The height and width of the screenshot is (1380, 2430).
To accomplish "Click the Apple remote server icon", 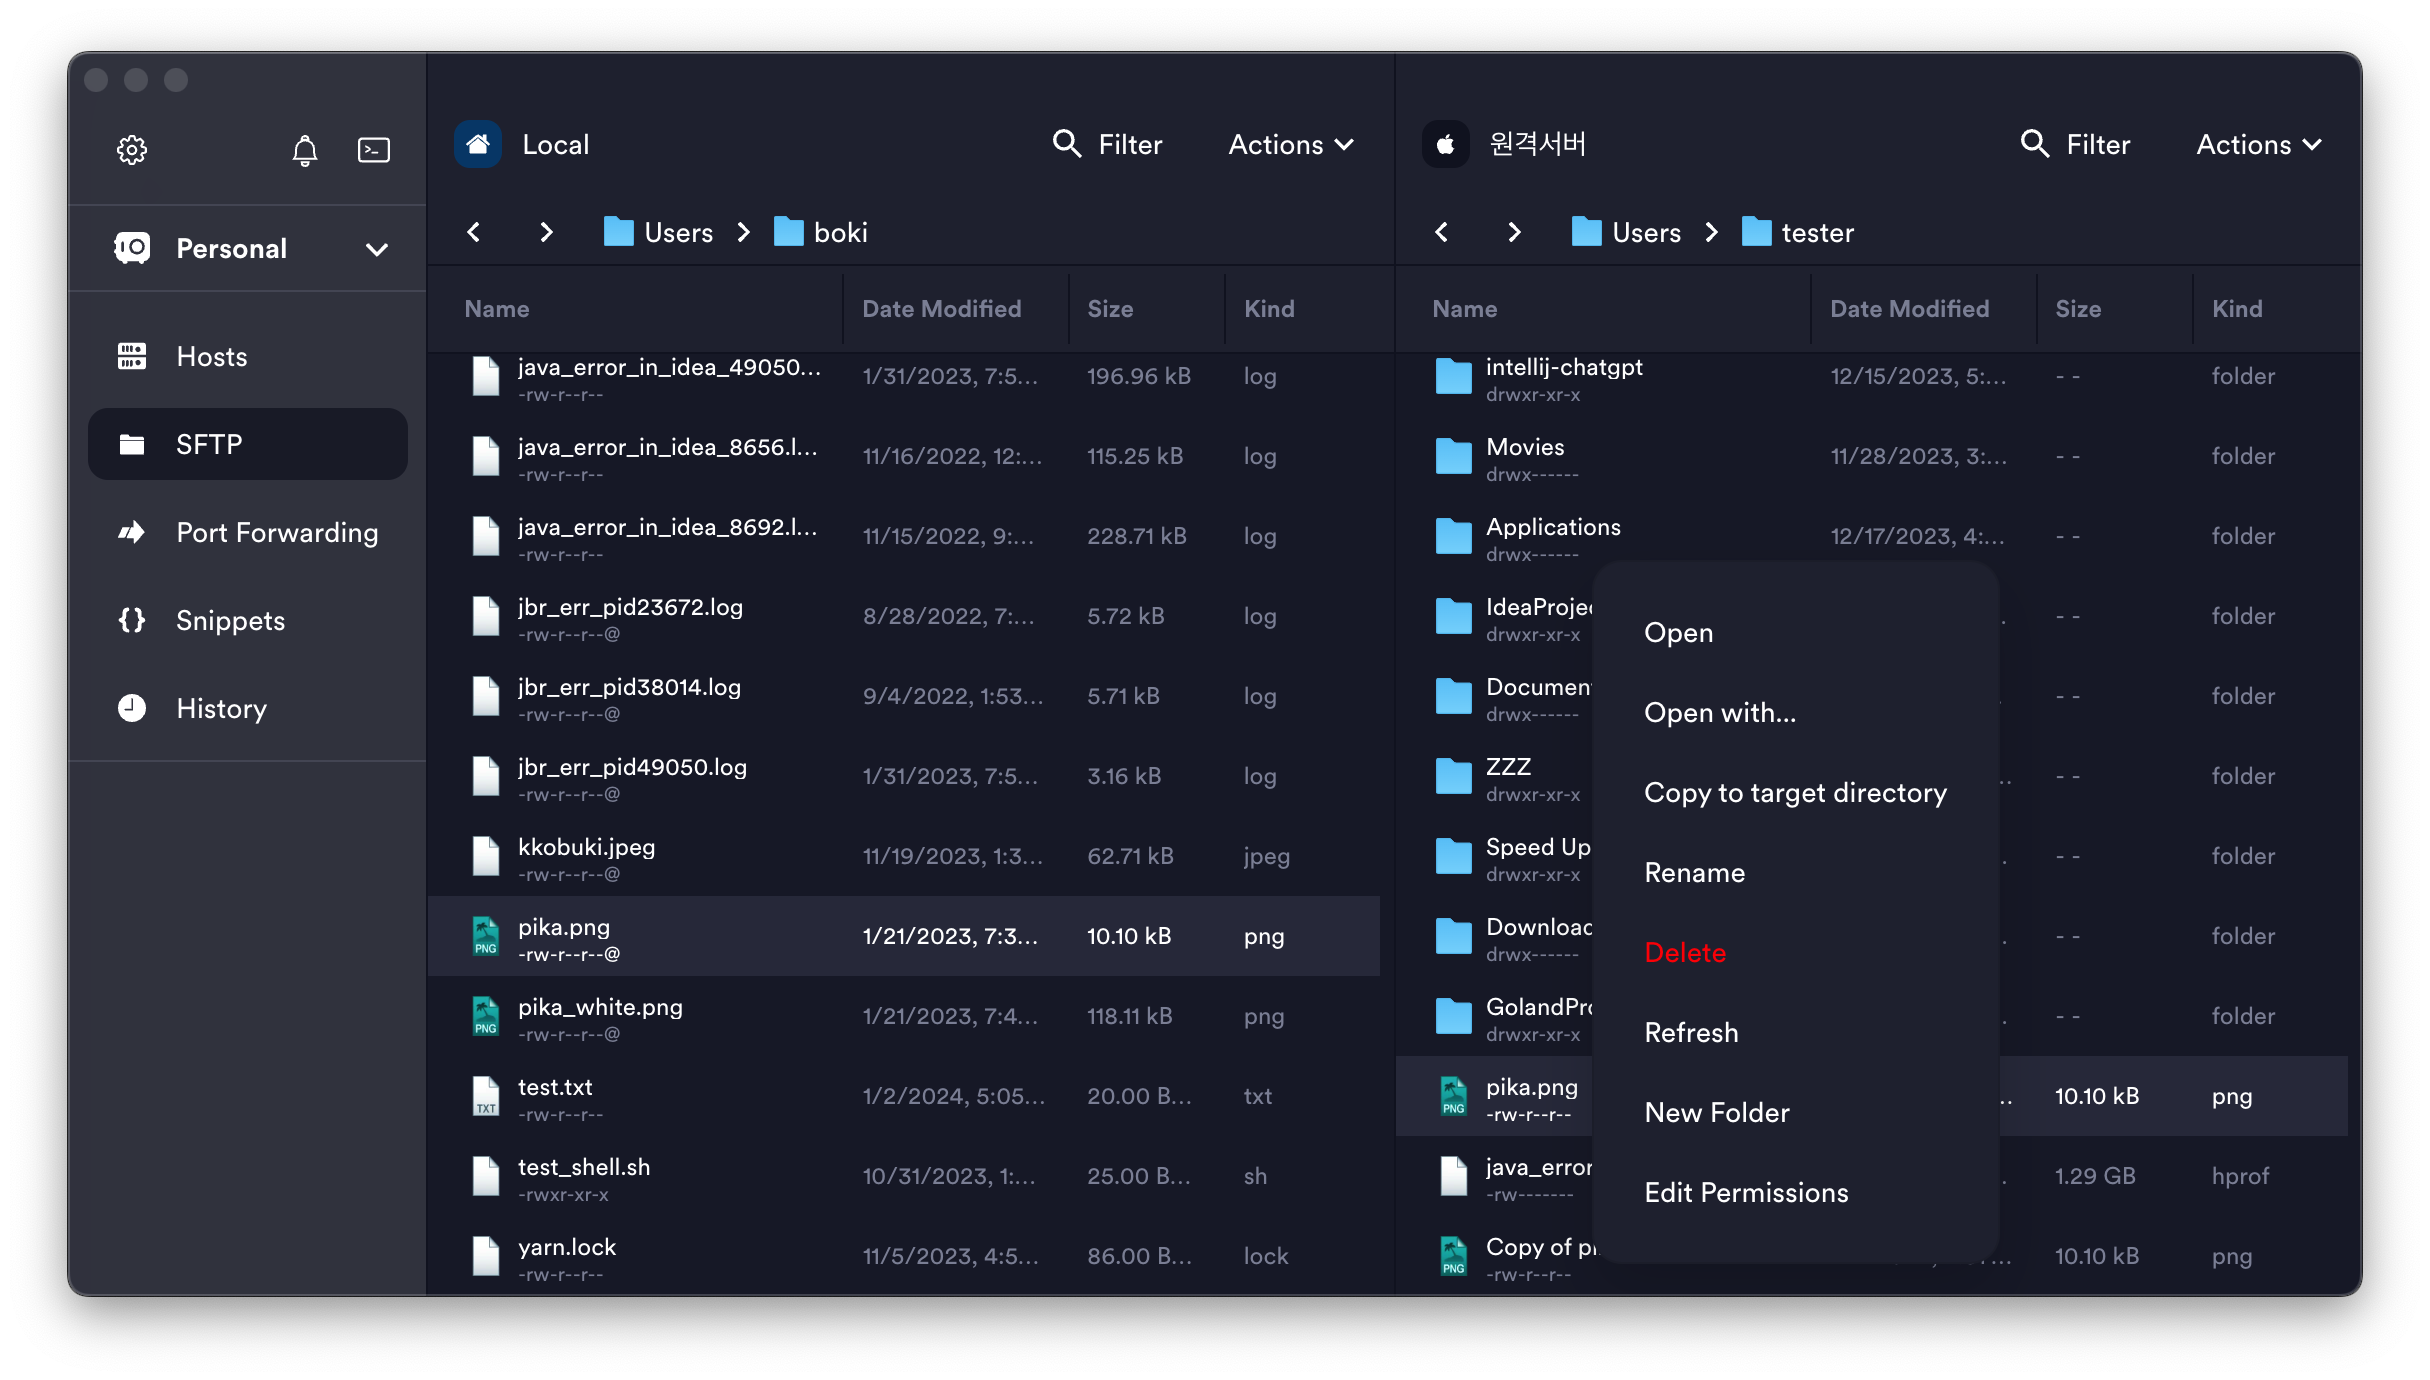I will (x=1445, y=145).
